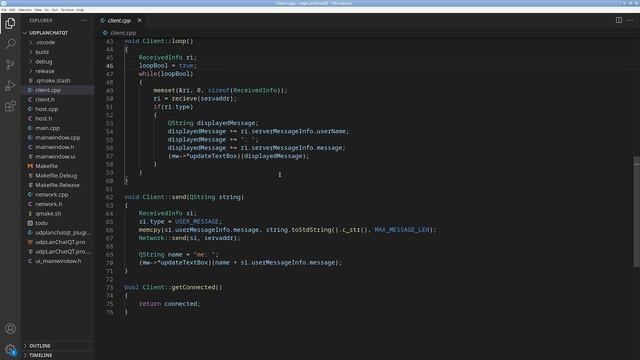This screenshot has height=360, width=640.
Task: Open the Extensions view
Action: [10, 107]
